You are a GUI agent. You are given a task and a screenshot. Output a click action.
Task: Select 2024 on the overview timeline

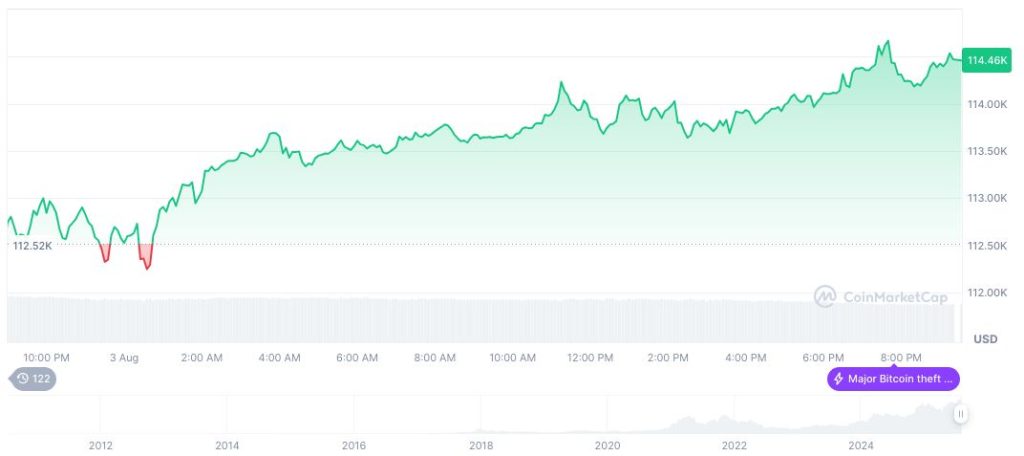[x=861, y=445]
